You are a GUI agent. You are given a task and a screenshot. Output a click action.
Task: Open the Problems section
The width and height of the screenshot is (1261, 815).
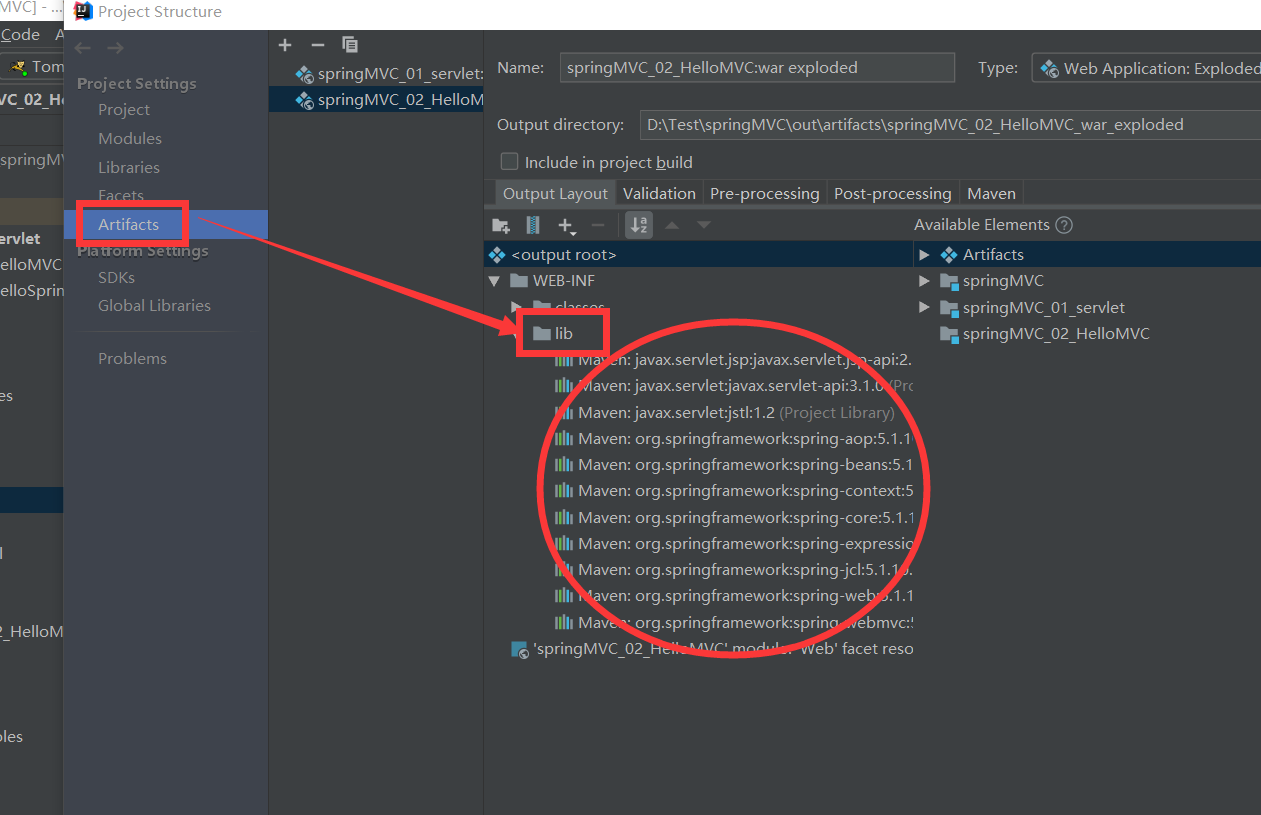132,359
